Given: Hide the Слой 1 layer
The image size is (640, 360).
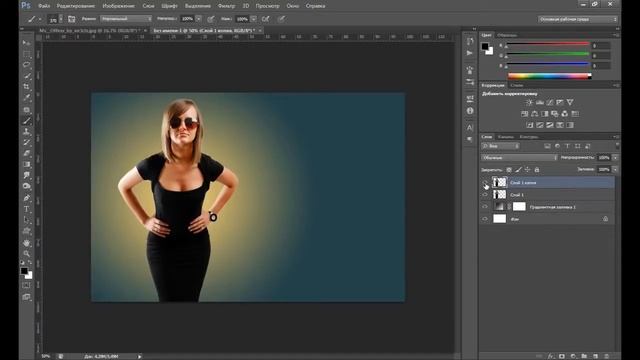Looking at the screenshot, I should [485, 195].
